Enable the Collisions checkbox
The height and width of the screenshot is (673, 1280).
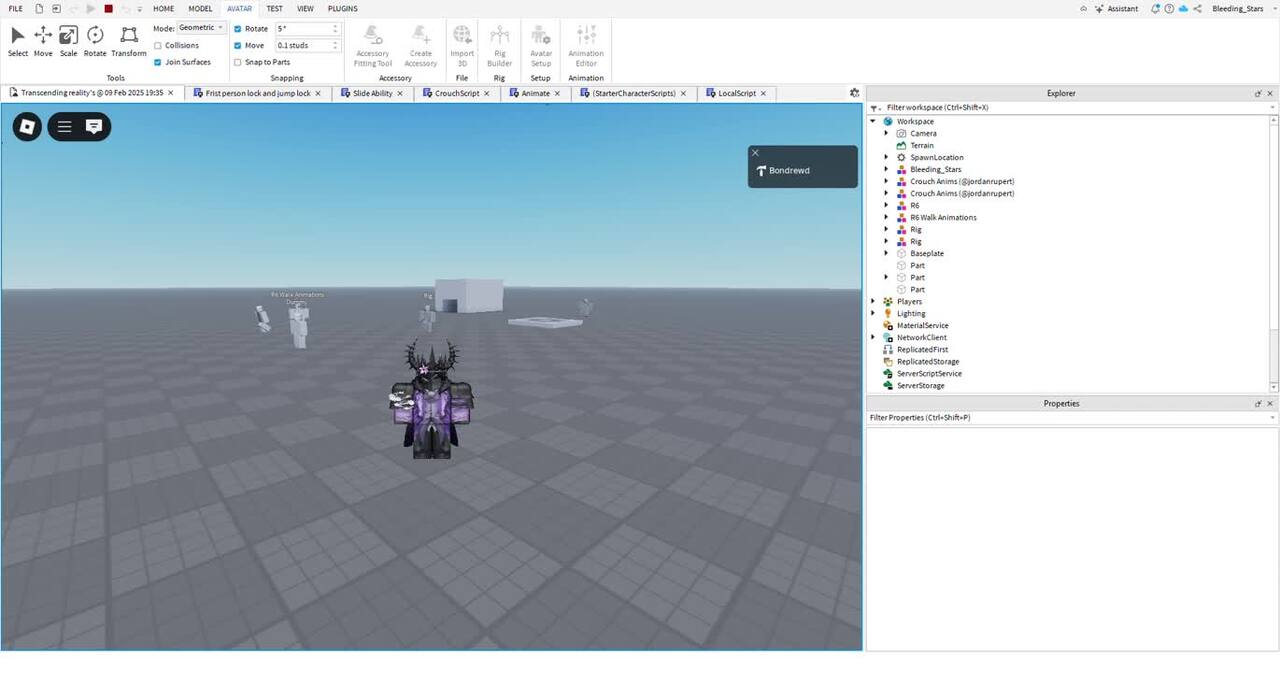pyautogui.click(x=157, y=45)
